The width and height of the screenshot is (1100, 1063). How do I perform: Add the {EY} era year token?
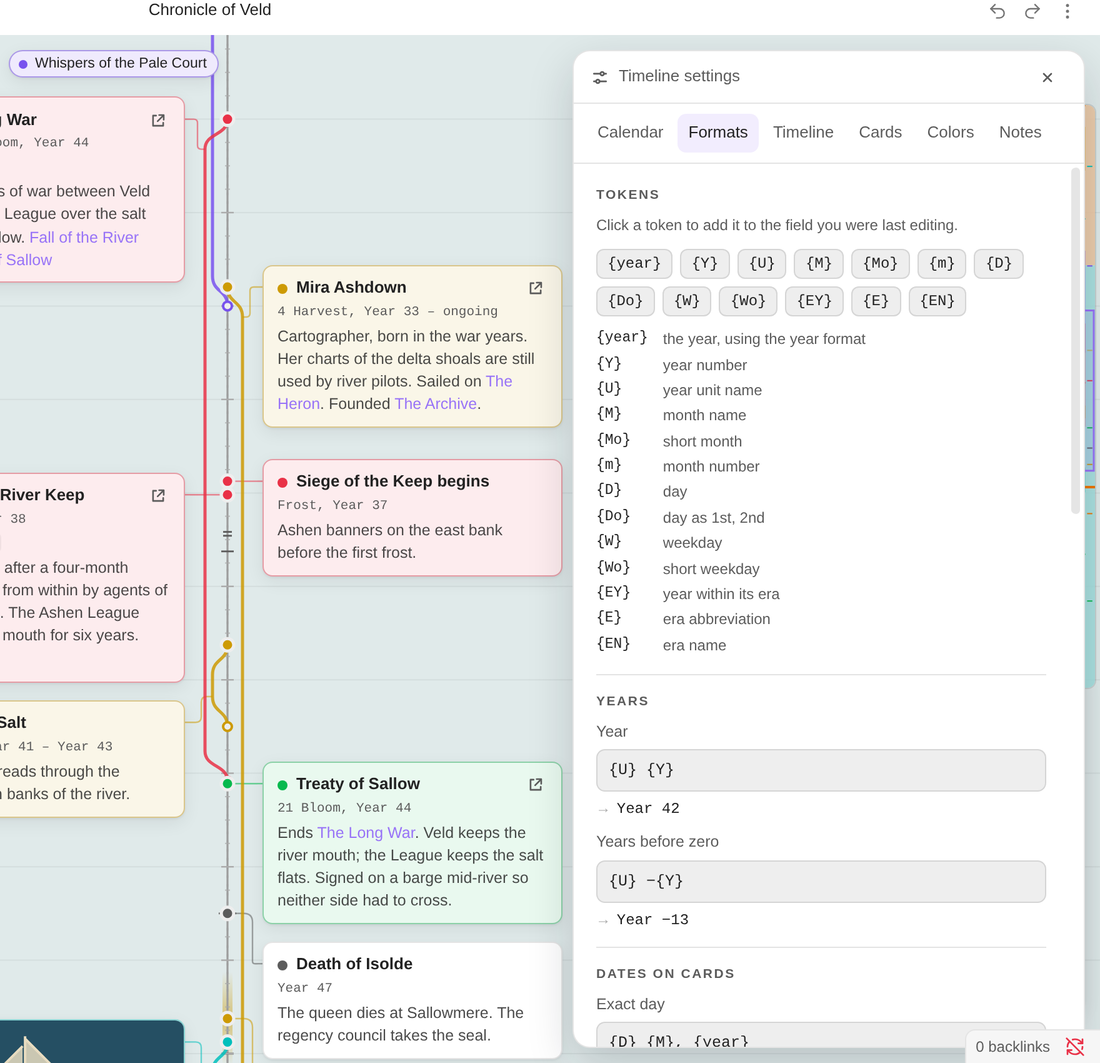[814, 302]
